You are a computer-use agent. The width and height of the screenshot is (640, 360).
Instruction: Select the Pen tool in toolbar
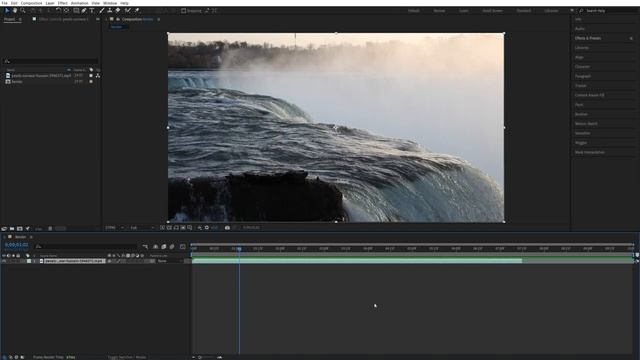(84, 11)
